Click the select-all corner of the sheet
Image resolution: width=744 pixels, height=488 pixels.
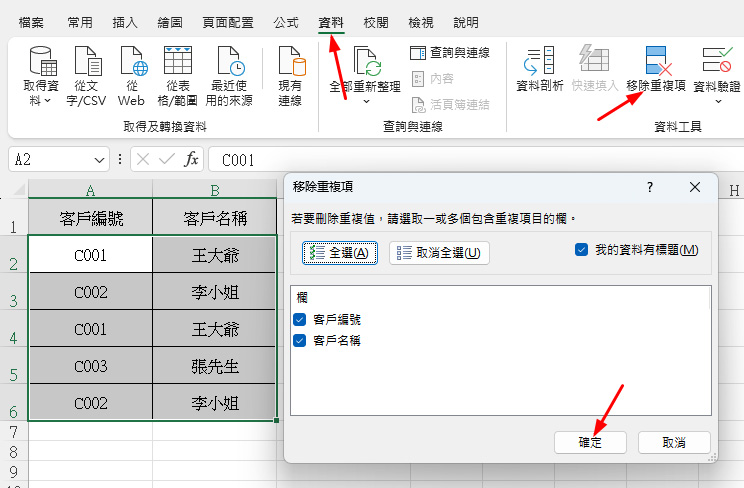[x=19, y=190]
